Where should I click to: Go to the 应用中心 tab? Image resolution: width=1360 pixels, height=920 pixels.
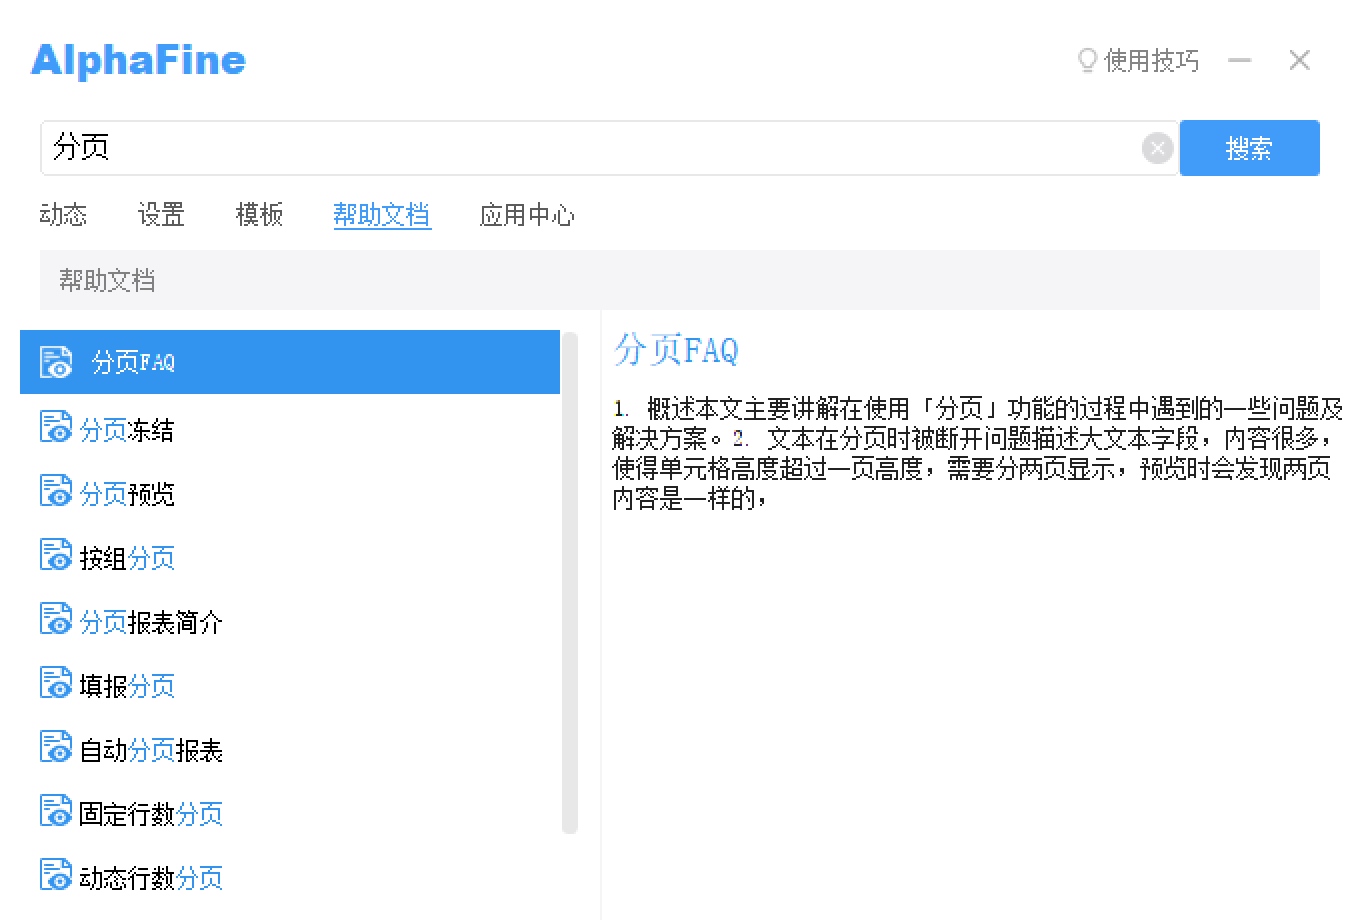[x=527, y=215]
